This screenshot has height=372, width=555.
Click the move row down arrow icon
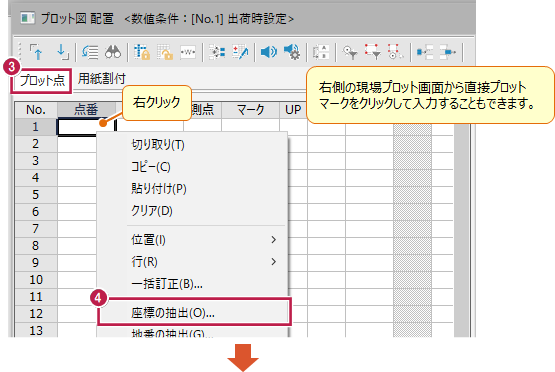[63, 52]
